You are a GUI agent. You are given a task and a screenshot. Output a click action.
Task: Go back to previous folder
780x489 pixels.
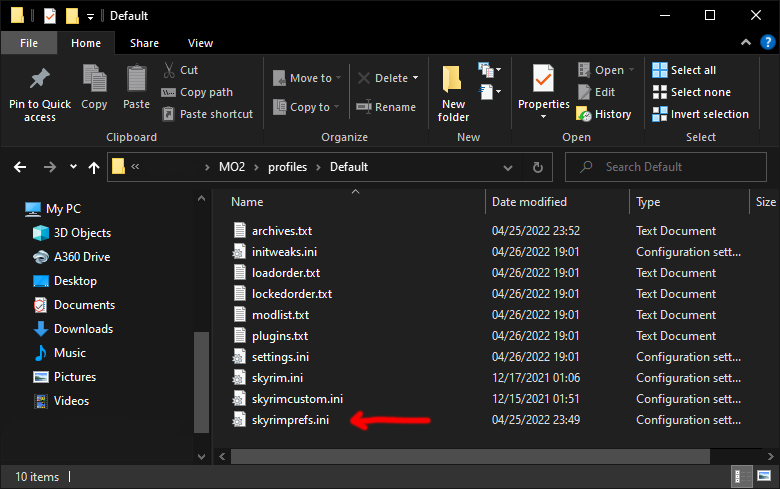(20, 167)
